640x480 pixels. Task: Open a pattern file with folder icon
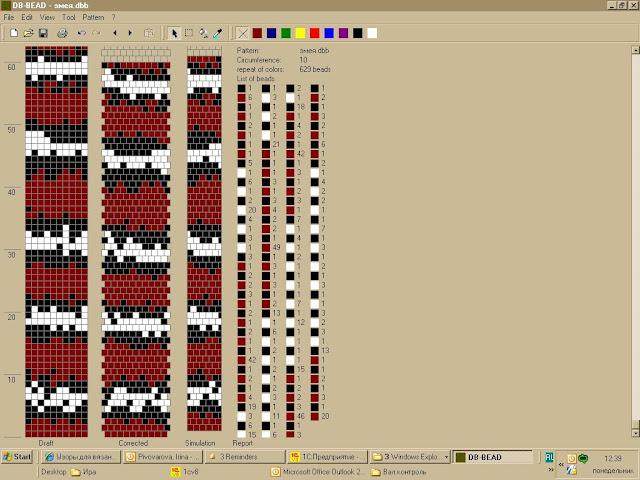[28, 33]
